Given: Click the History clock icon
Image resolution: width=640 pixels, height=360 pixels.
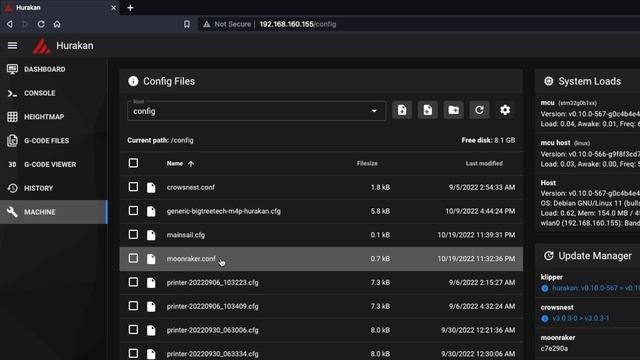Looking at the screenshot, I should (x=12, y=188).
